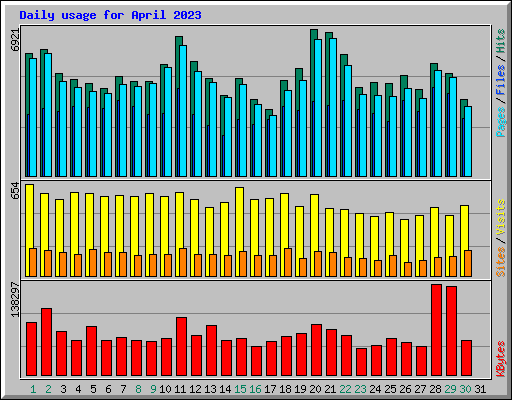Click day label 3 on x-axis
The width and height of the screenshot is (512, 400).
[x=63, y=389]
